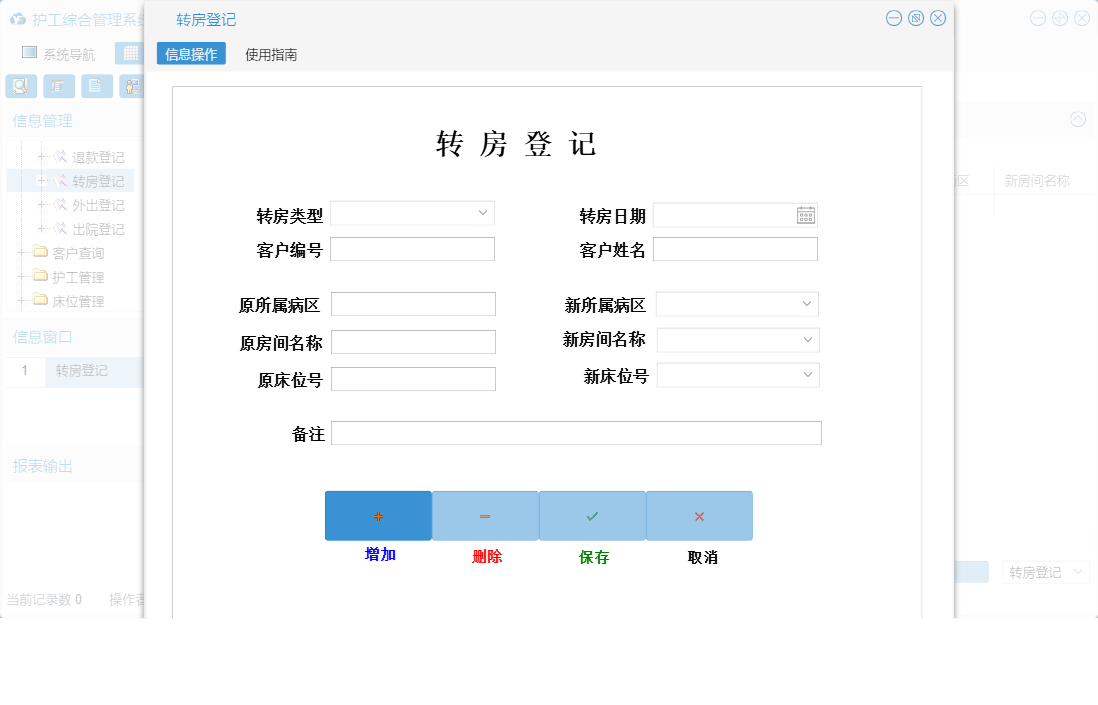The image size is (1098, 705).
Task: Click the checkmark icon above 保存
Action: click(592, 515)
